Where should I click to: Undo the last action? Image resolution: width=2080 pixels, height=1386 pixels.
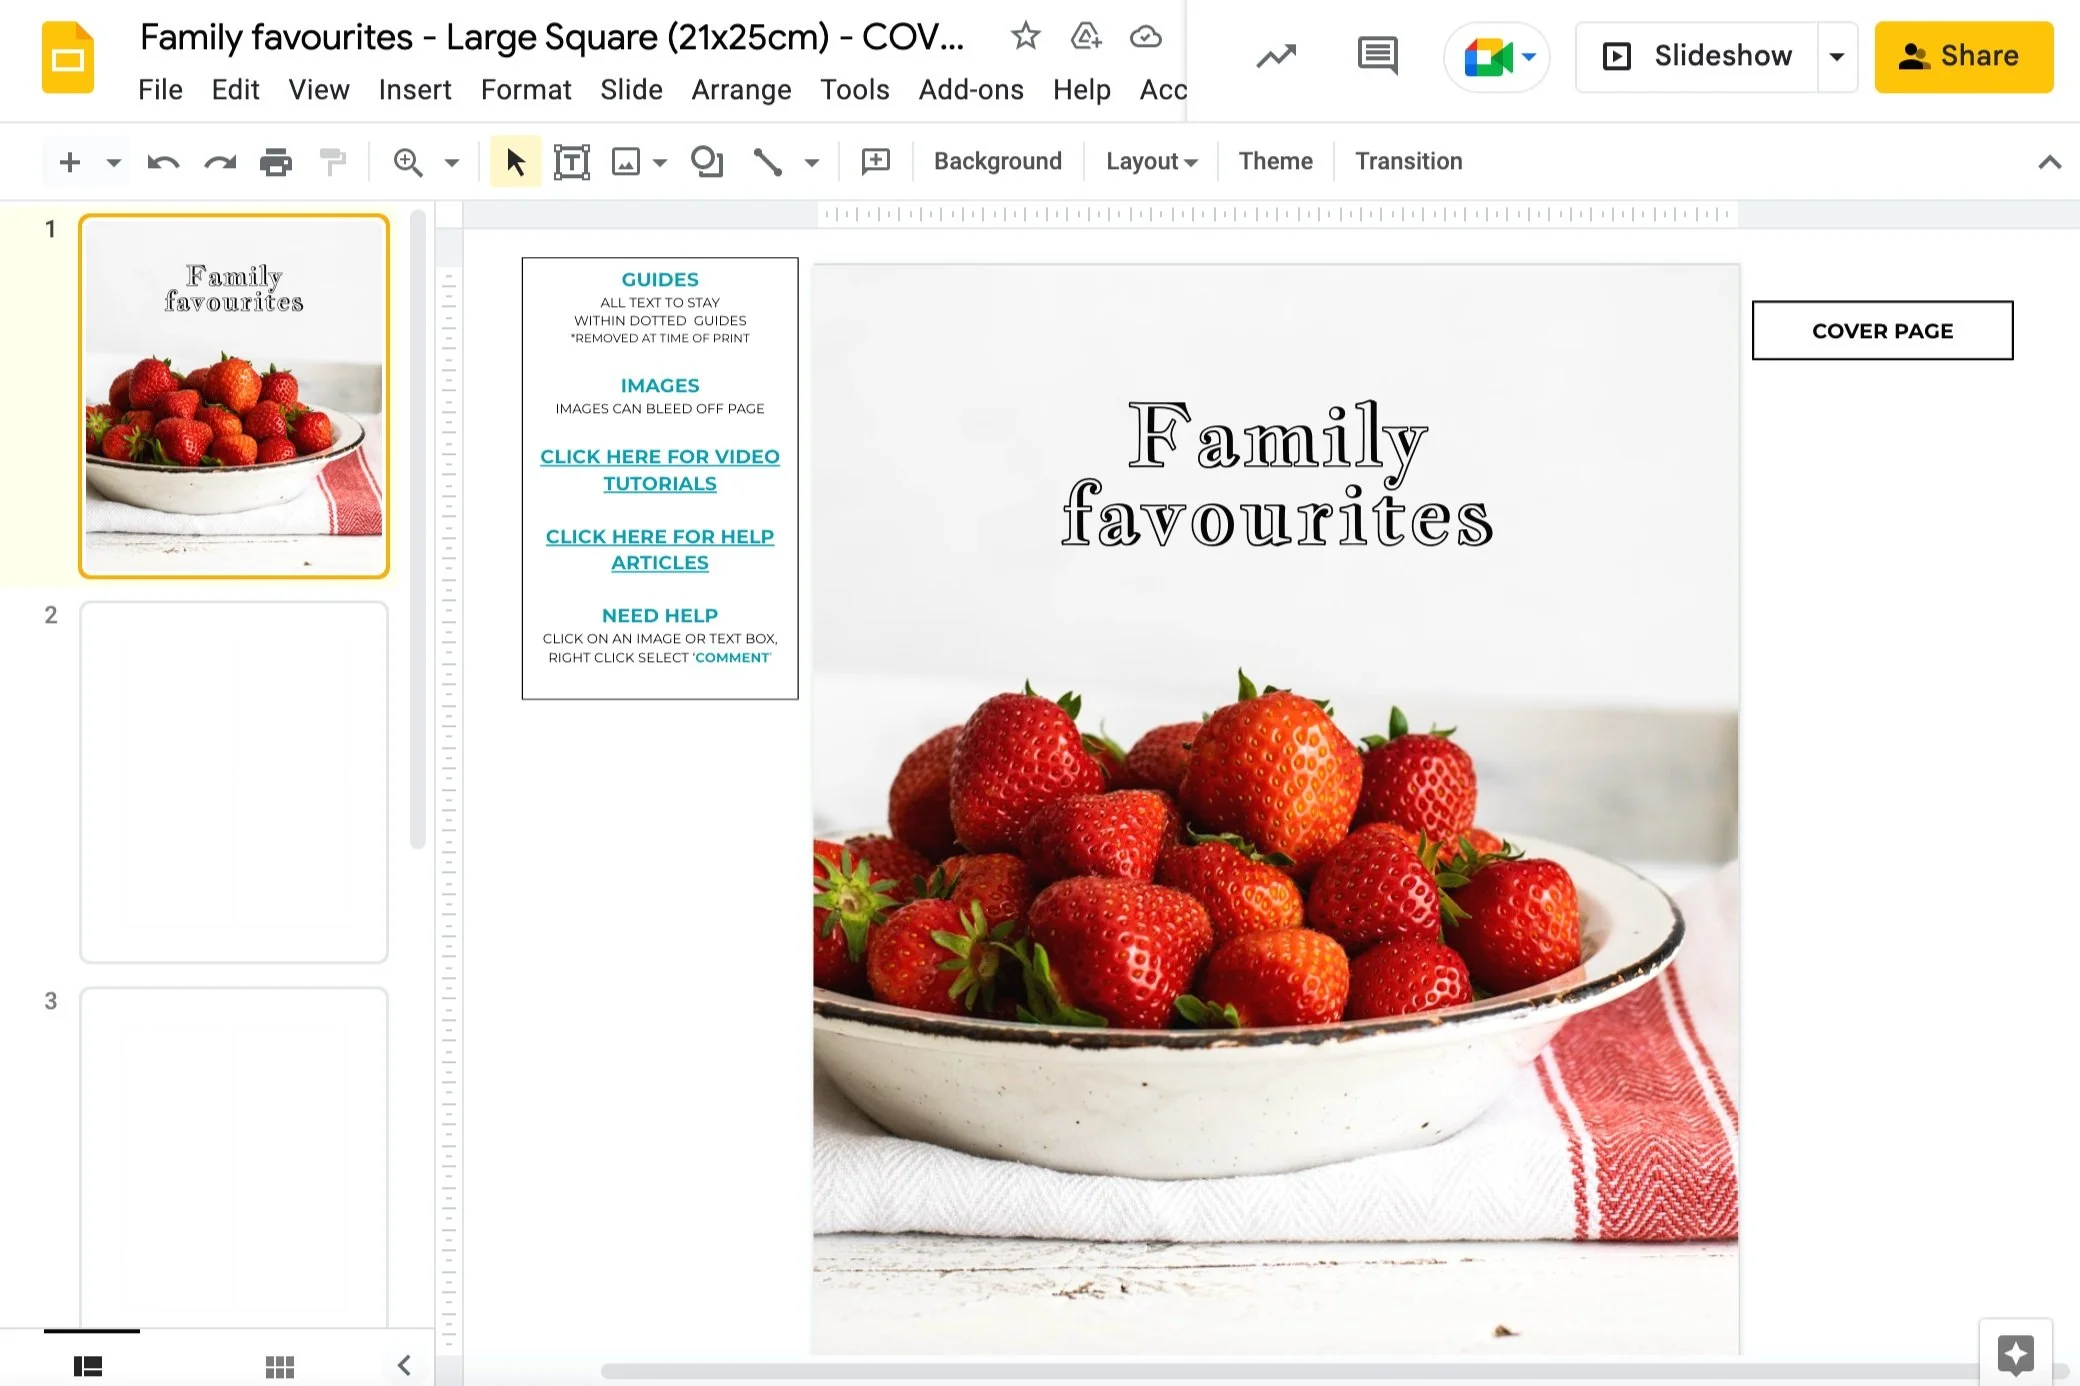(x=161, y=161)
